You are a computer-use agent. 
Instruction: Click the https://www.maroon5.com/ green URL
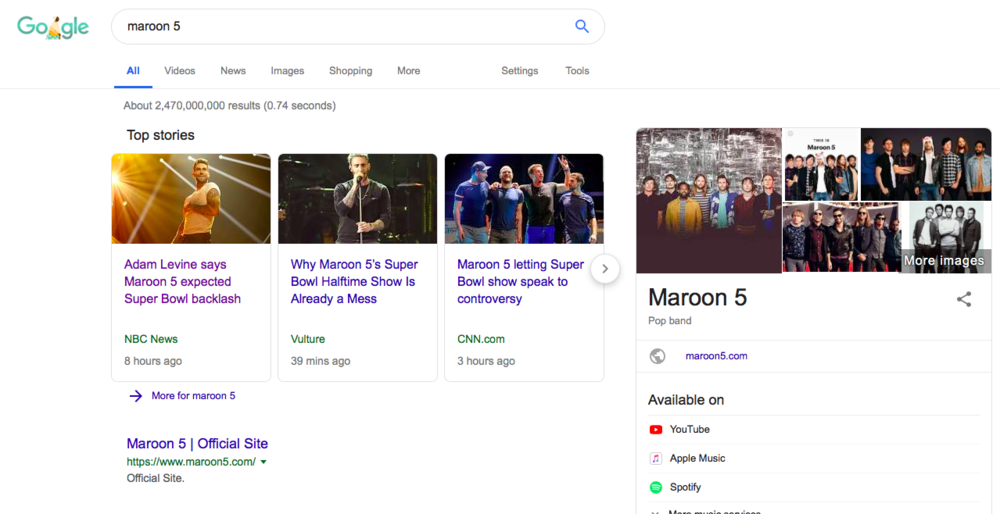tap(191, 462)
